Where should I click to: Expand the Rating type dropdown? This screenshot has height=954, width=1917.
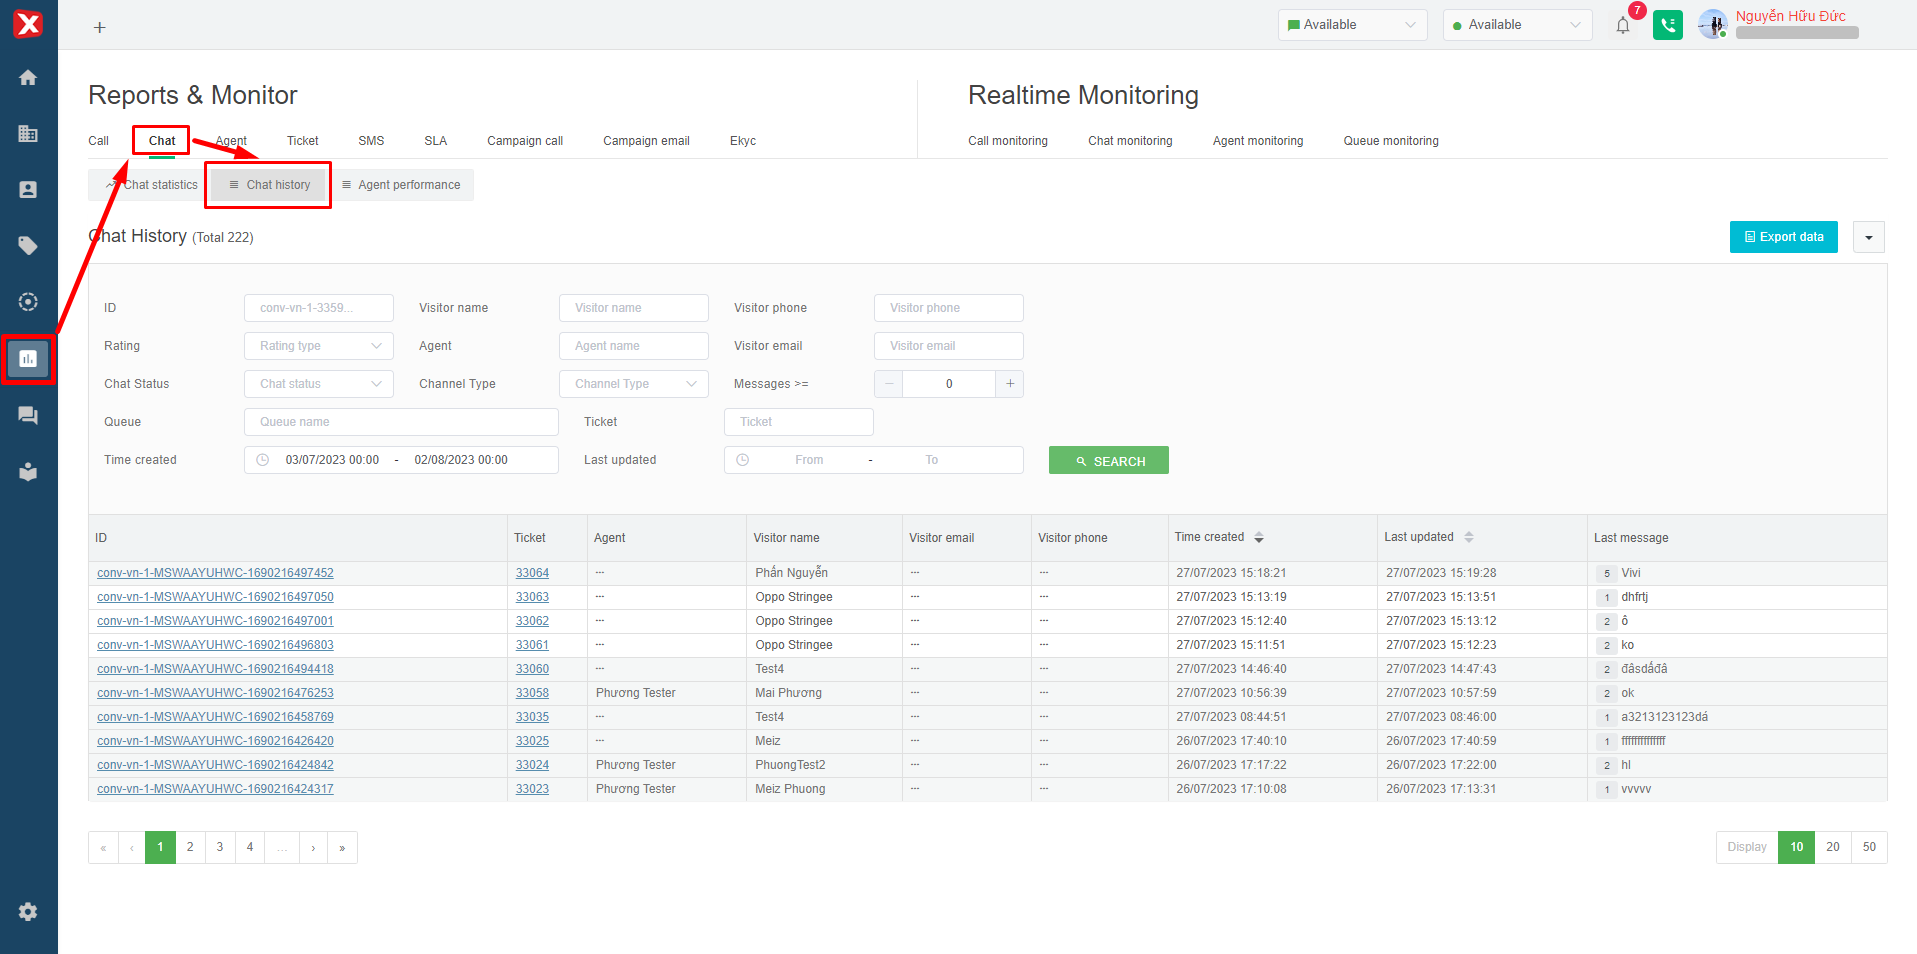coord(318,346)
